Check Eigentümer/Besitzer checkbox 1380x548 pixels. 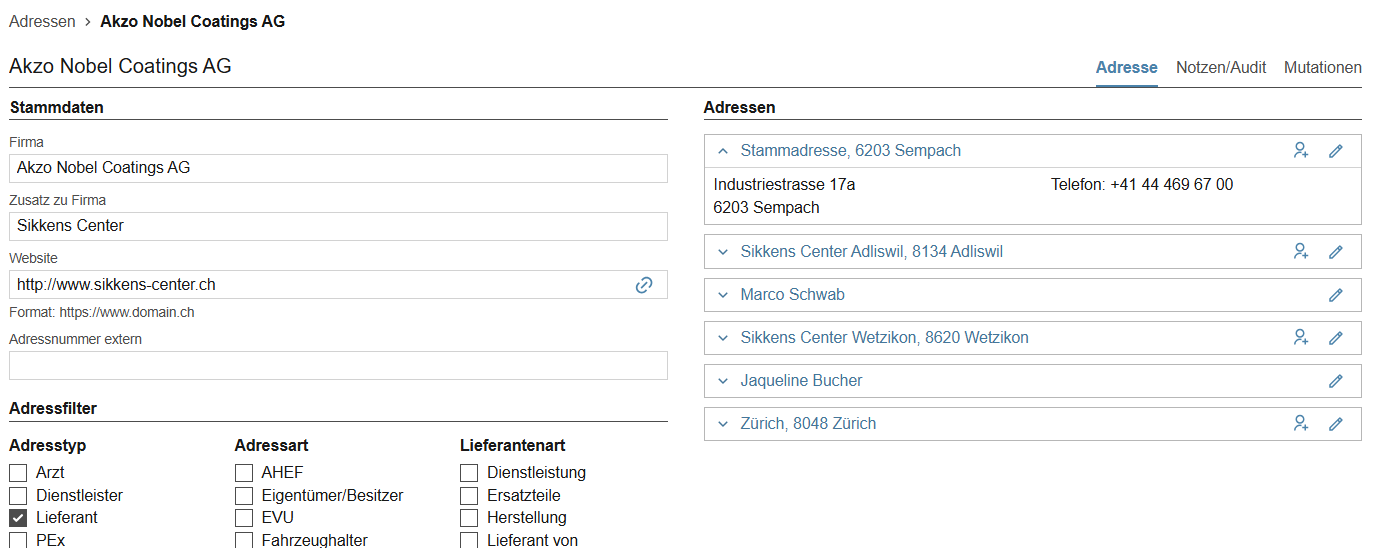(244, 495)
